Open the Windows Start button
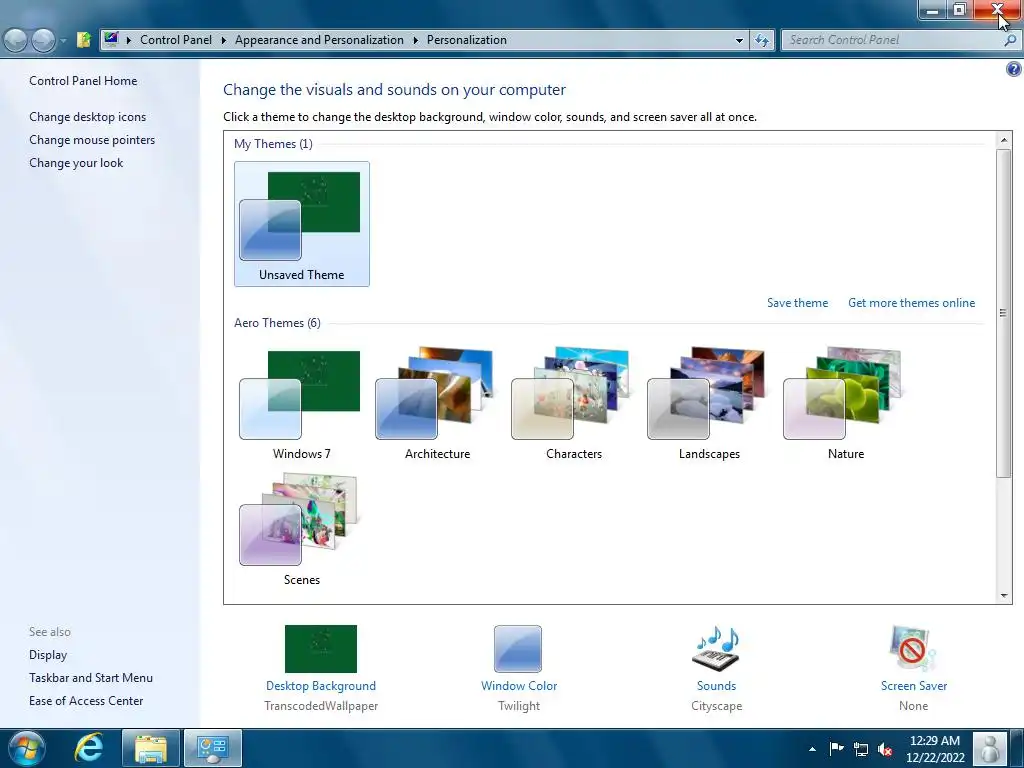This screenshot has width=1024, height=768. (x=26, y=748)
